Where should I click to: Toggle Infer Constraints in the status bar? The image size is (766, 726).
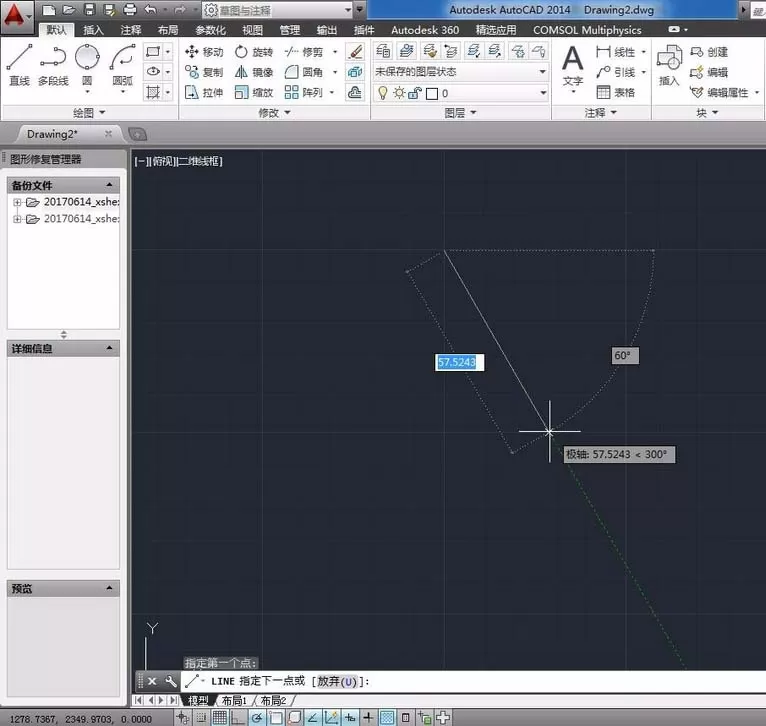(x=182, y=718)
